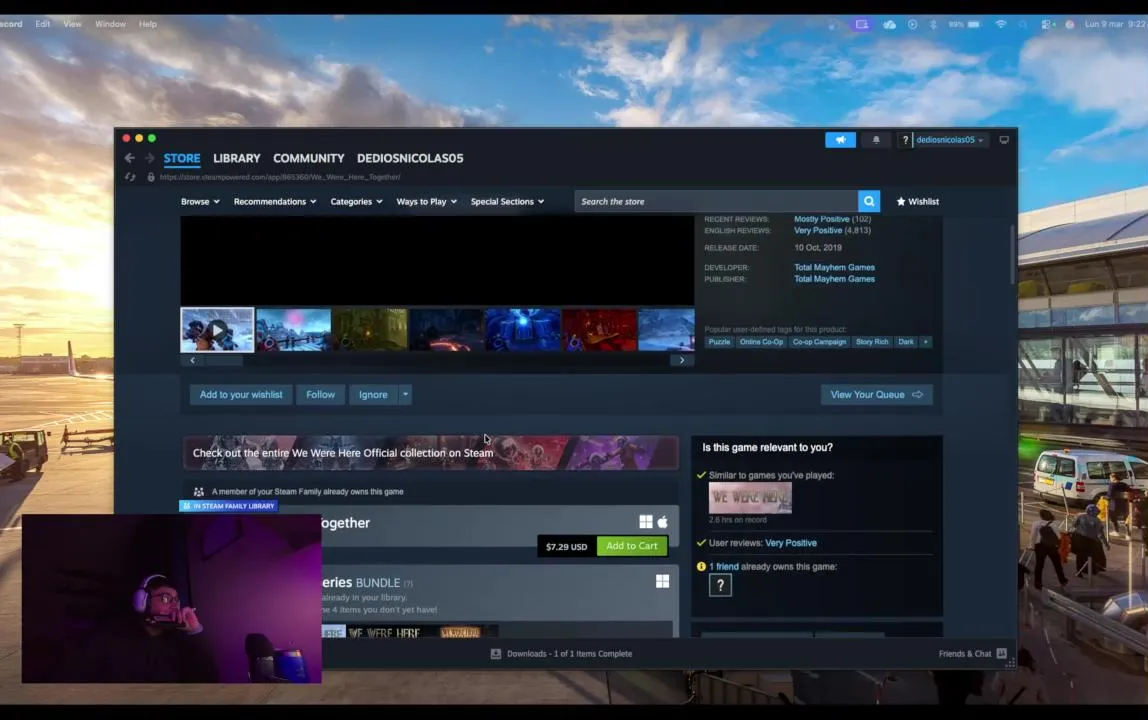
Task: Open the Wishlist button
Action: pyautogui.click(x=917, y=201)
